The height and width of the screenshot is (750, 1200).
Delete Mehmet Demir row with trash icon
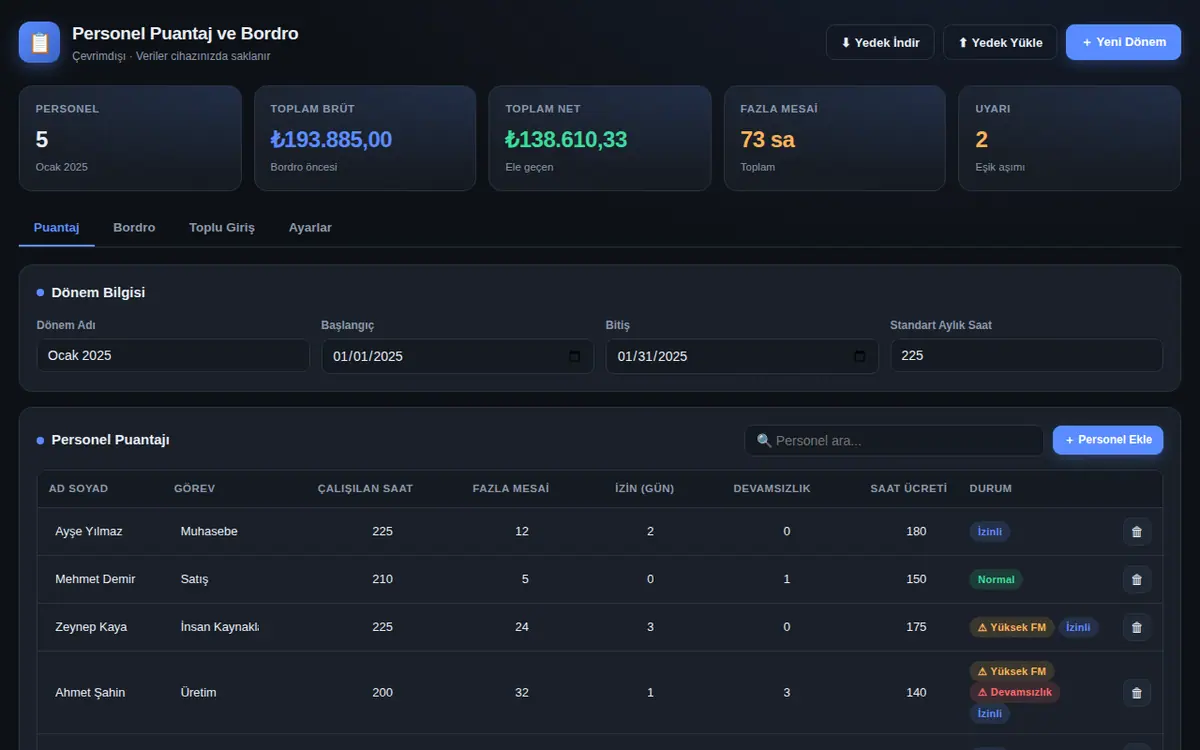tap(1137, 580)
